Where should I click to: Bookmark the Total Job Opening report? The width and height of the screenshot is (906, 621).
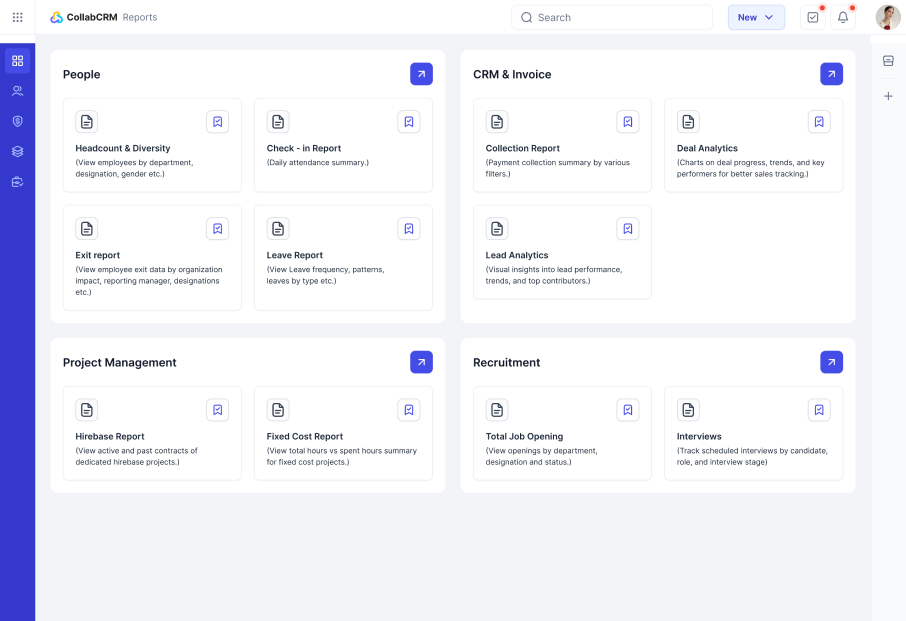628,410
